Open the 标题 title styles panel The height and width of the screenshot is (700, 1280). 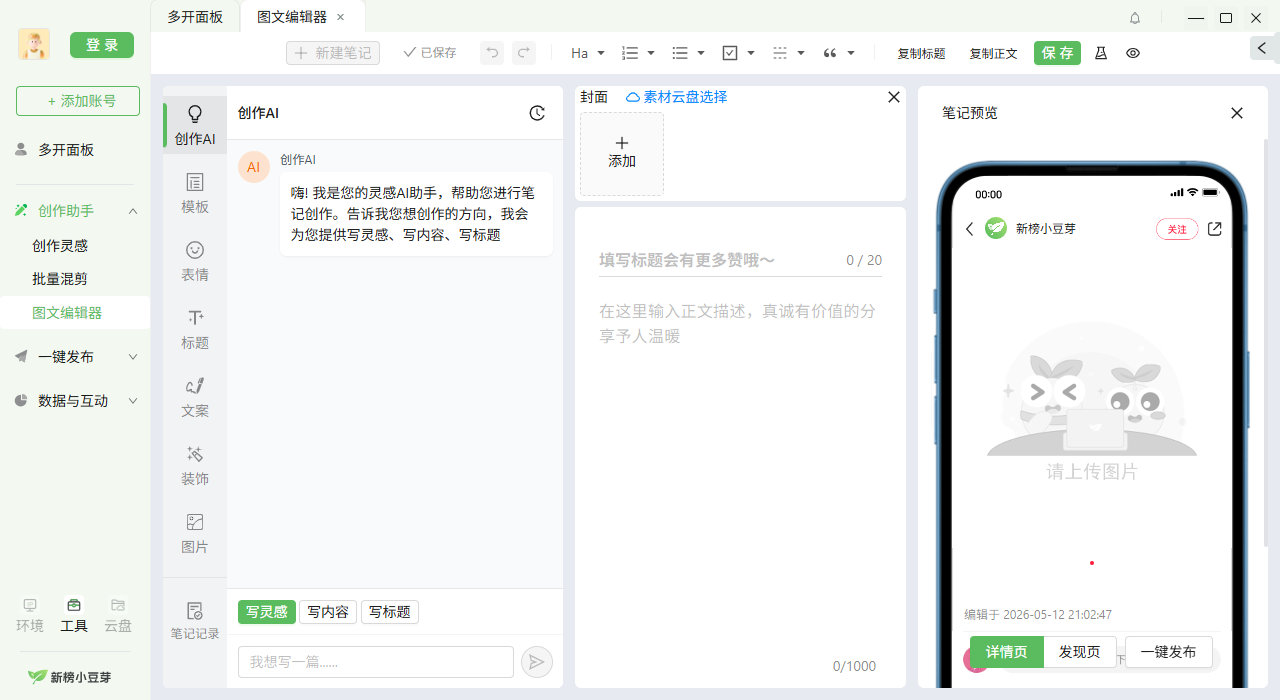click(195, 330)
